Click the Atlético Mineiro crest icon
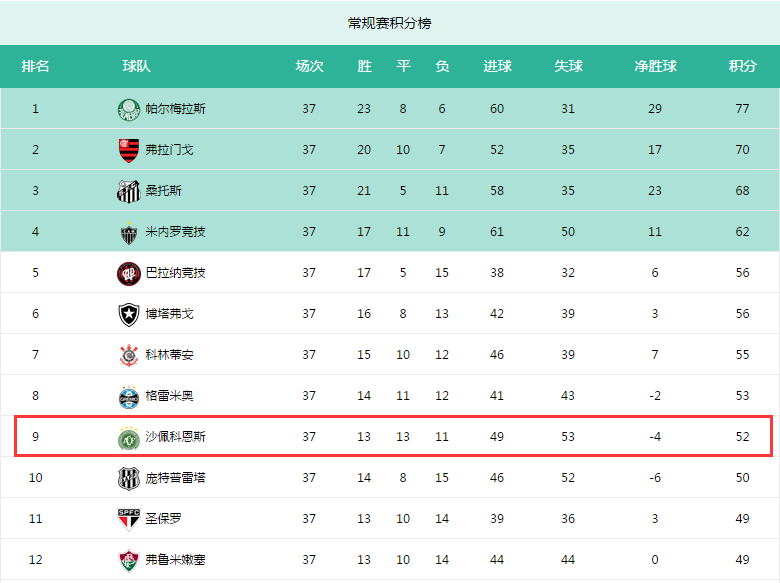Viewport: 780px width, 583px height. (129, 232)
